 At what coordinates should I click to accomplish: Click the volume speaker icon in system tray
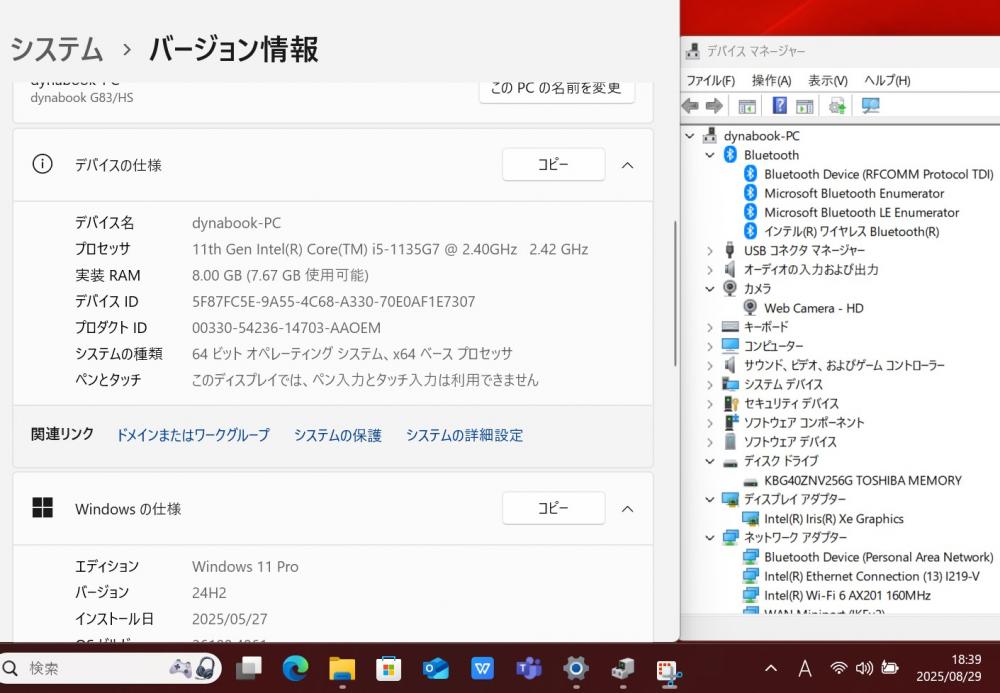click(864, 667)
